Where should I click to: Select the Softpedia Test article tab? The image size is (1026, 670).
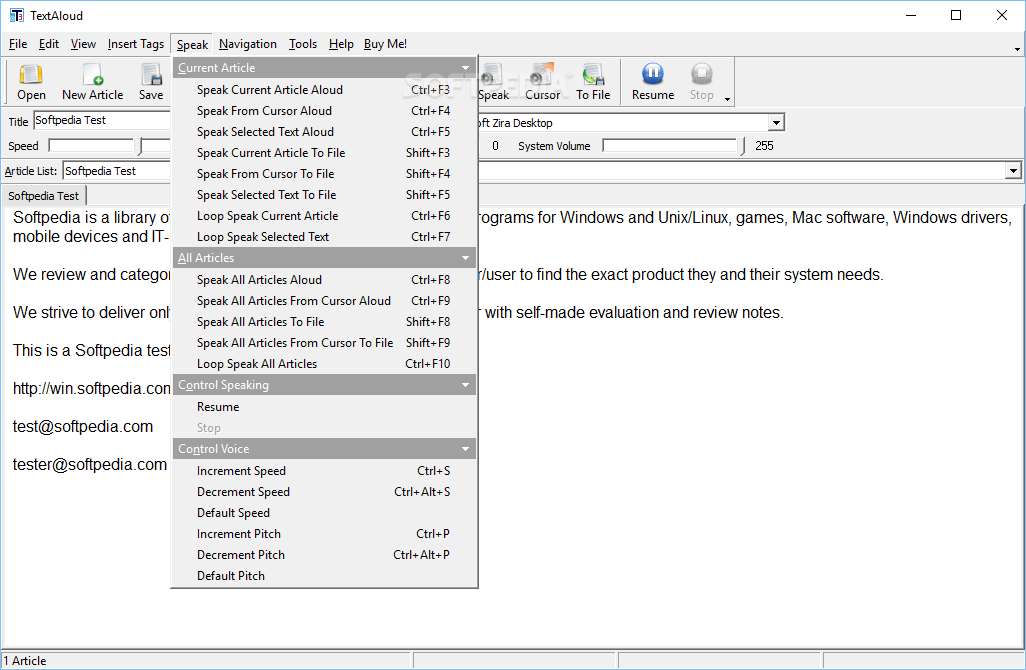43,196
